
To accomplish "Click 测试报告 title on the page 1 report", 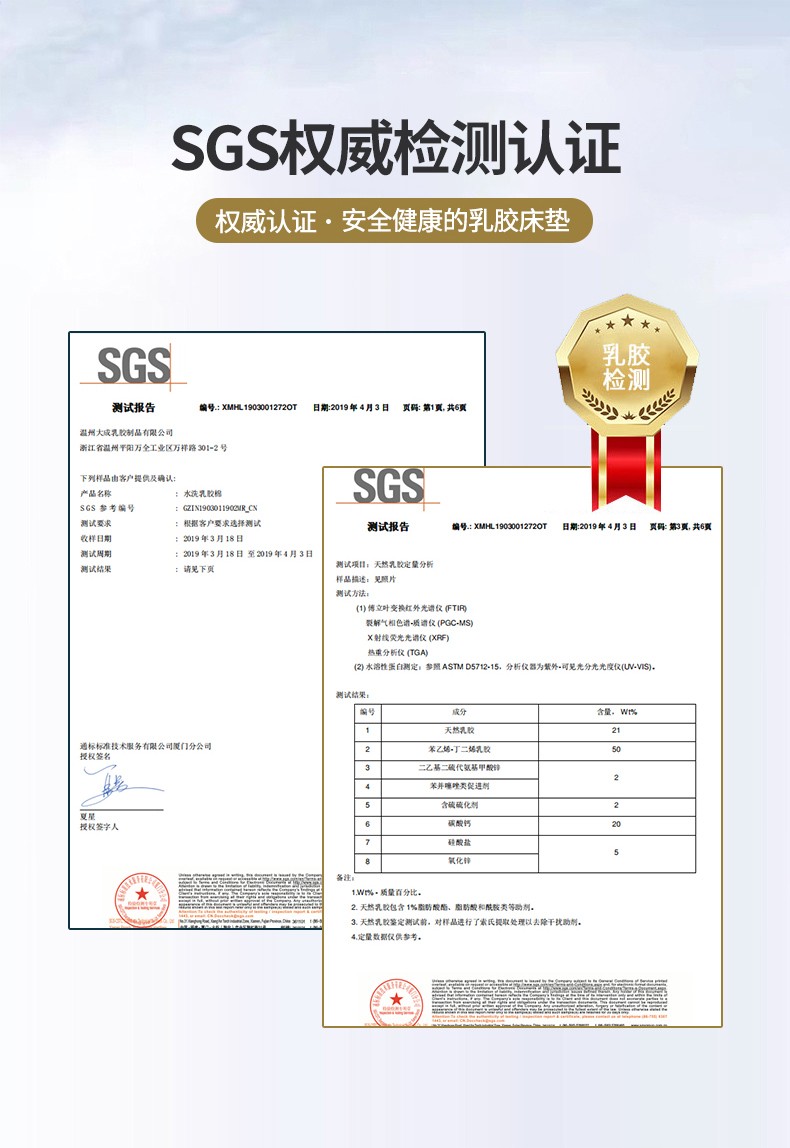I will [x=133, y=408].
